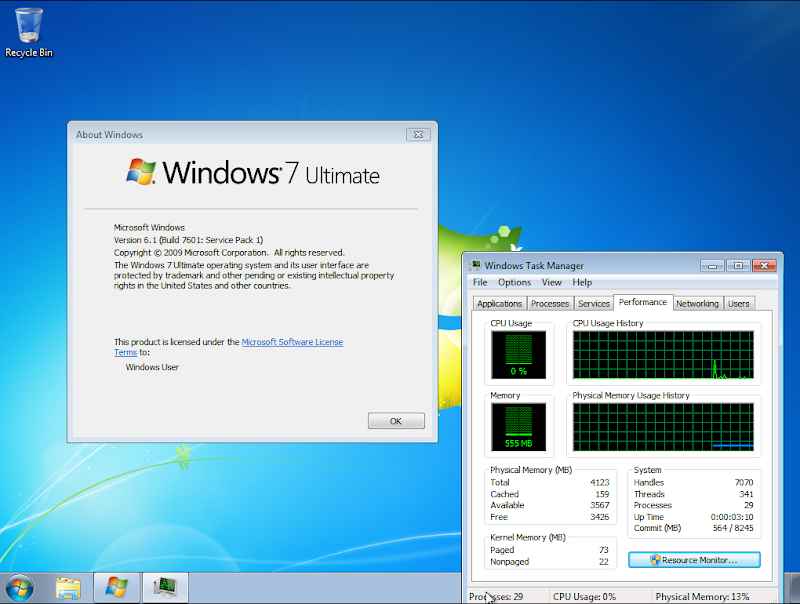Click the CPU Usage 0 % gauge
This screenshot has height=604, width=800.
click(x=518, y=355)
